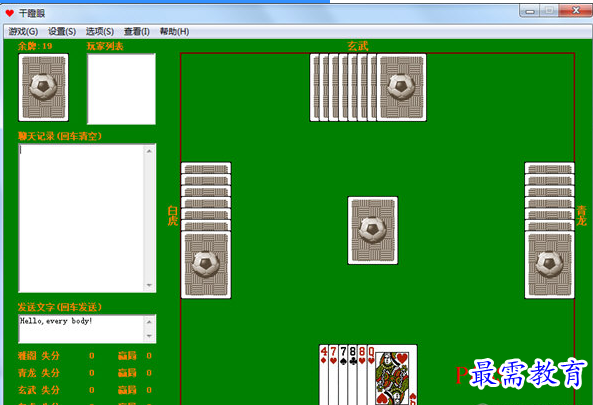Close the 干瞪眼 game window
This screenshot has height=405, width=593.
[576, 11]
